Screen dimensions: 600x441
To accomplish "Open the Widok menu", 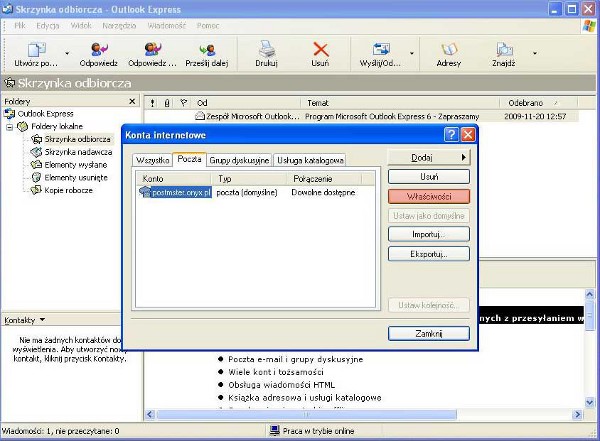I will [81, 26].
